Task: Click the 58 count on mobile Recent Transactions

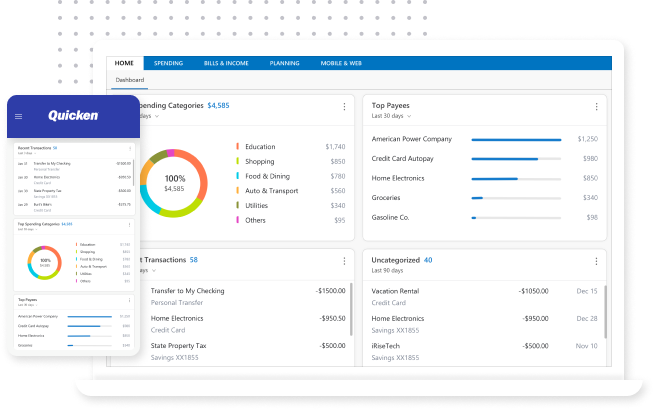Action: coord(55,148)
